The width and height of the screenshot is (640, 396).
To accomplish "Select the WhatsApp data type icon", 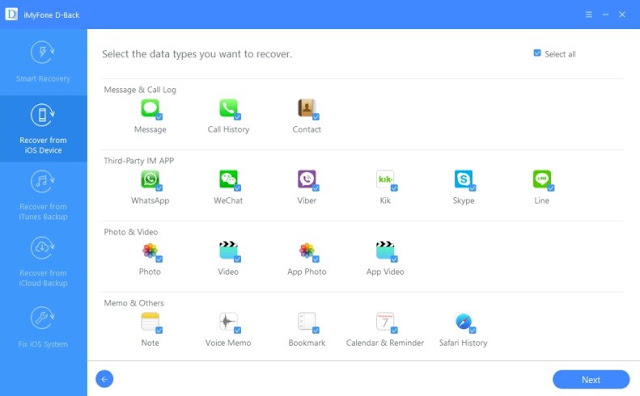I will coord(150,179).
